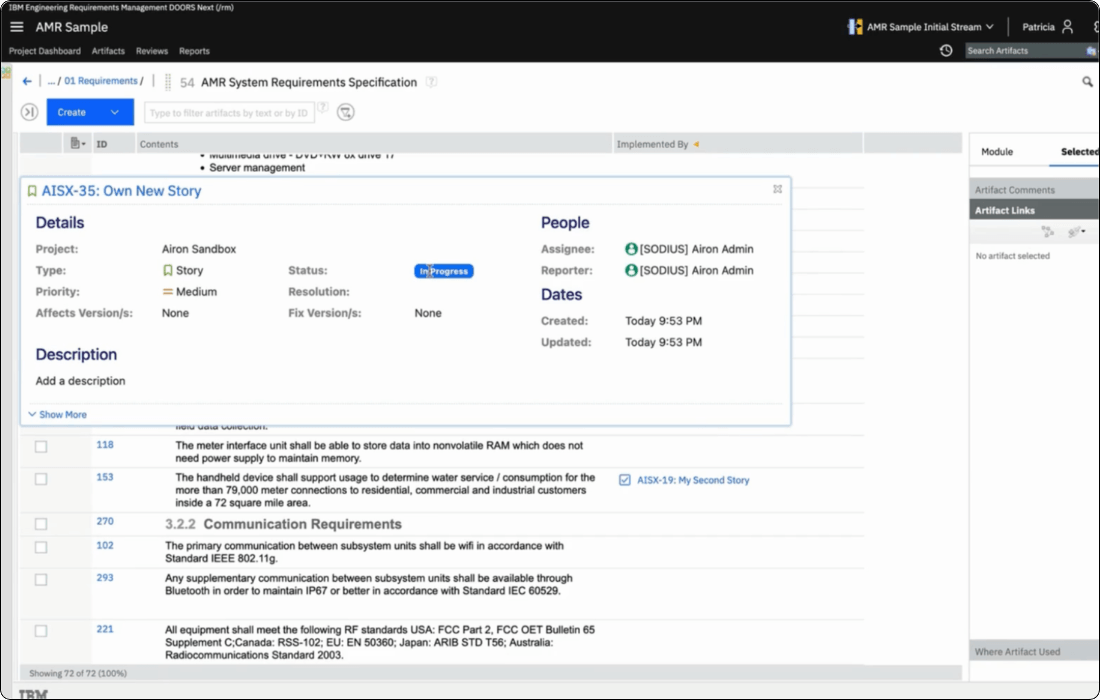Expand the Where Artifact Used section

1034,652
